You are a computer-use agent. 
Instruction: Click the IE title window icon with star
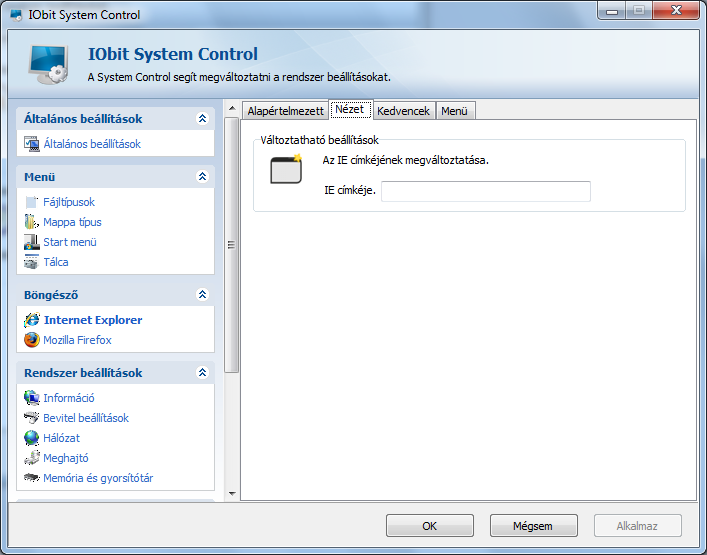[286, 169]
